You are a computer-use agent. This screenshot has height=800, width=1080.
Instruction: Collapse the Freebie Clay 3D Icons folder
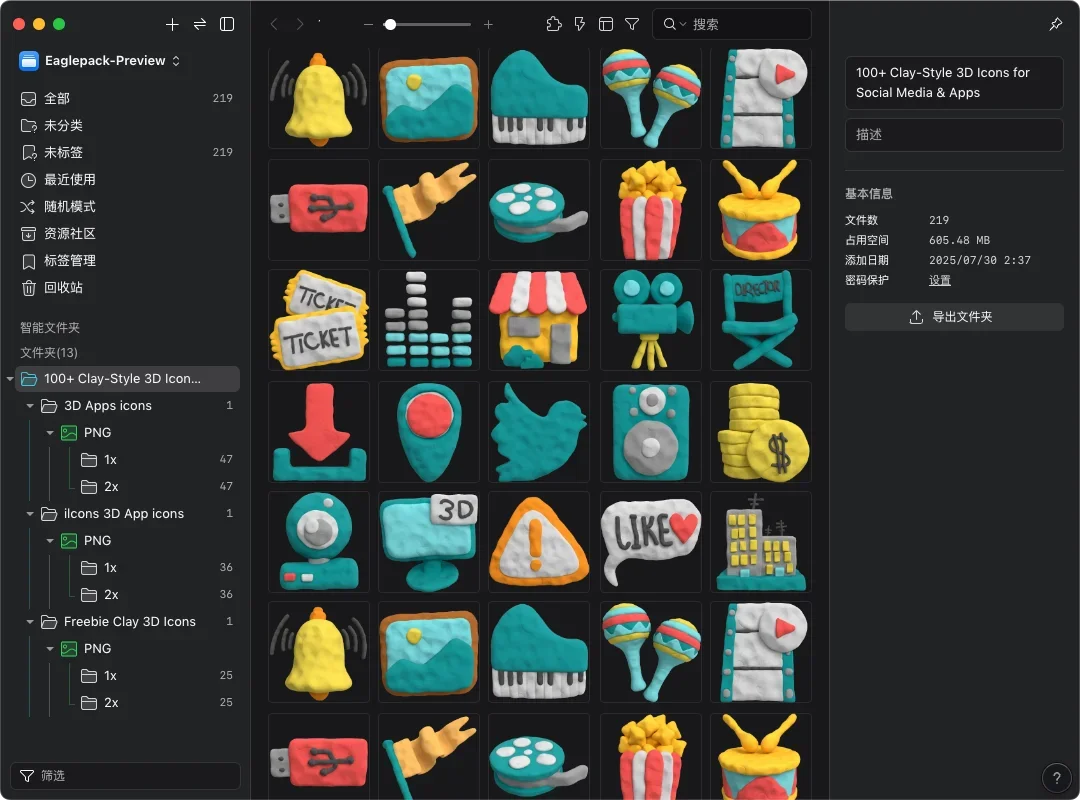pos(30,622)
